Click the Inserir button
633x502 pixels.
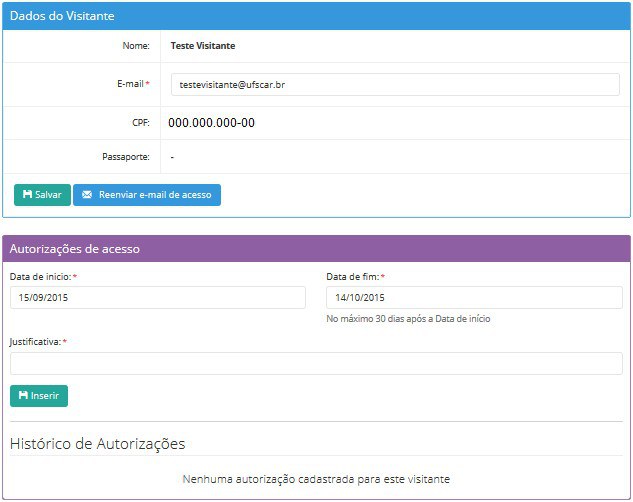click(x=39, y=396)
